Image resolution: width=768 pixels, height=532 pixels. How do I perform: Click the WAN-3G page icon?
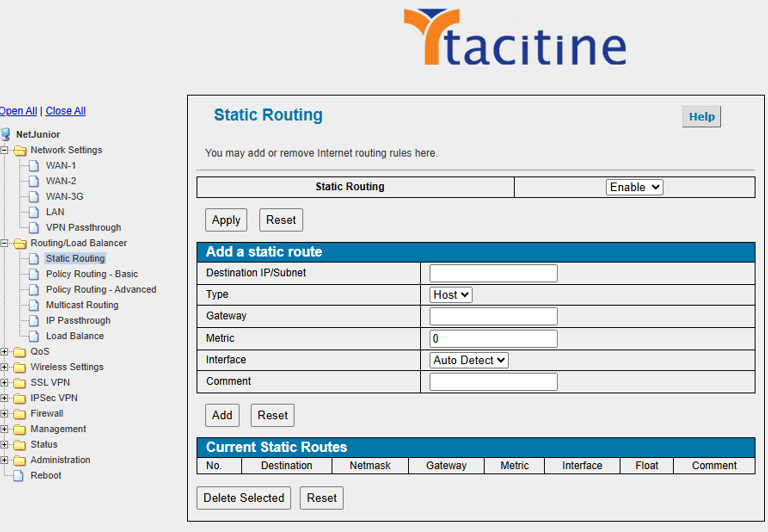point(34,196)
